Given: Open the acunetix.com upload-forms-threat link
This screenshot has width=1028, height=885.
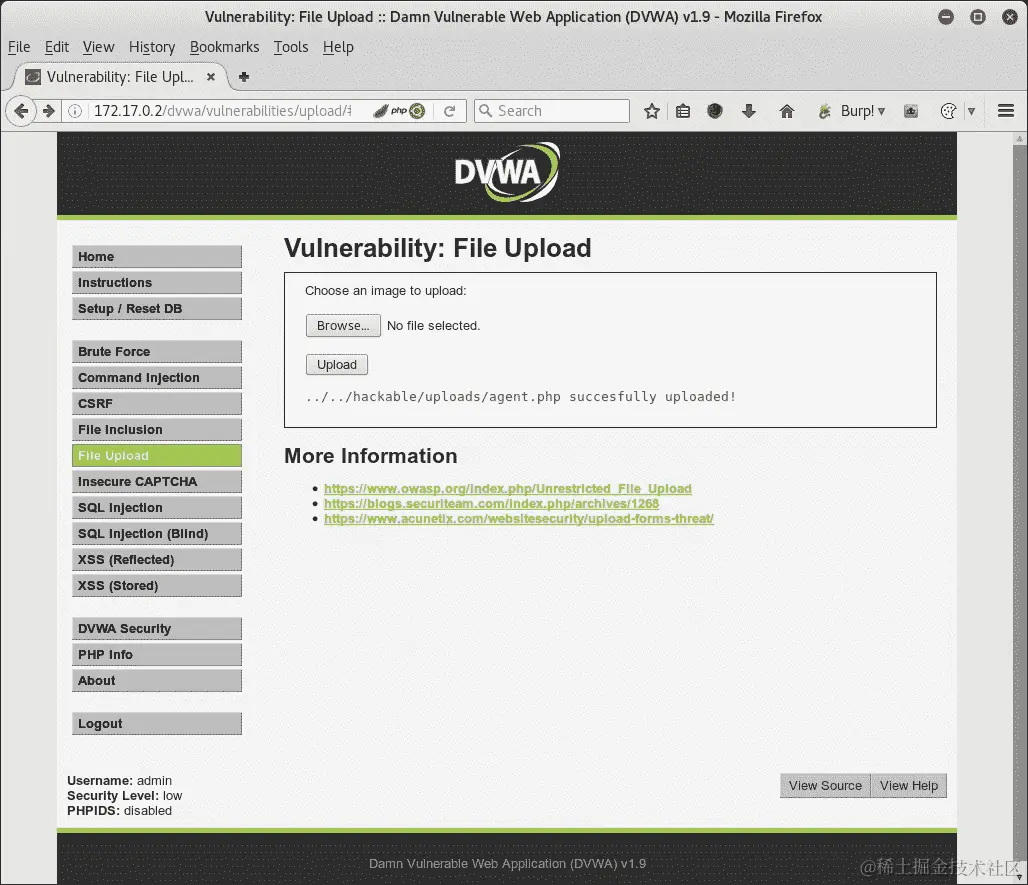Looking at the screenshot, I should coord(519,519).
